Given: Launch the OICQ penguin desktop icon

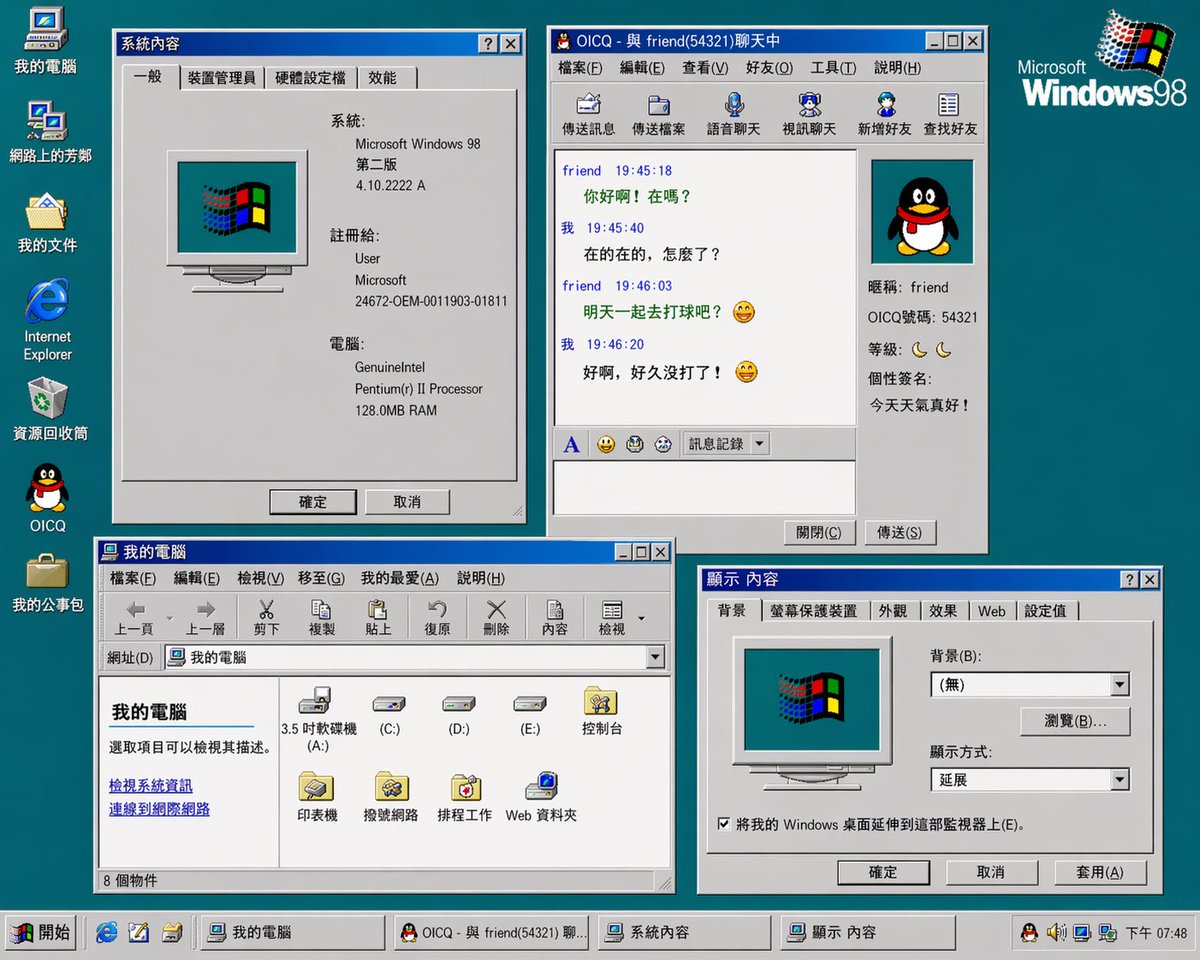Looking at the screenshot, I should [x=47, y=497].
